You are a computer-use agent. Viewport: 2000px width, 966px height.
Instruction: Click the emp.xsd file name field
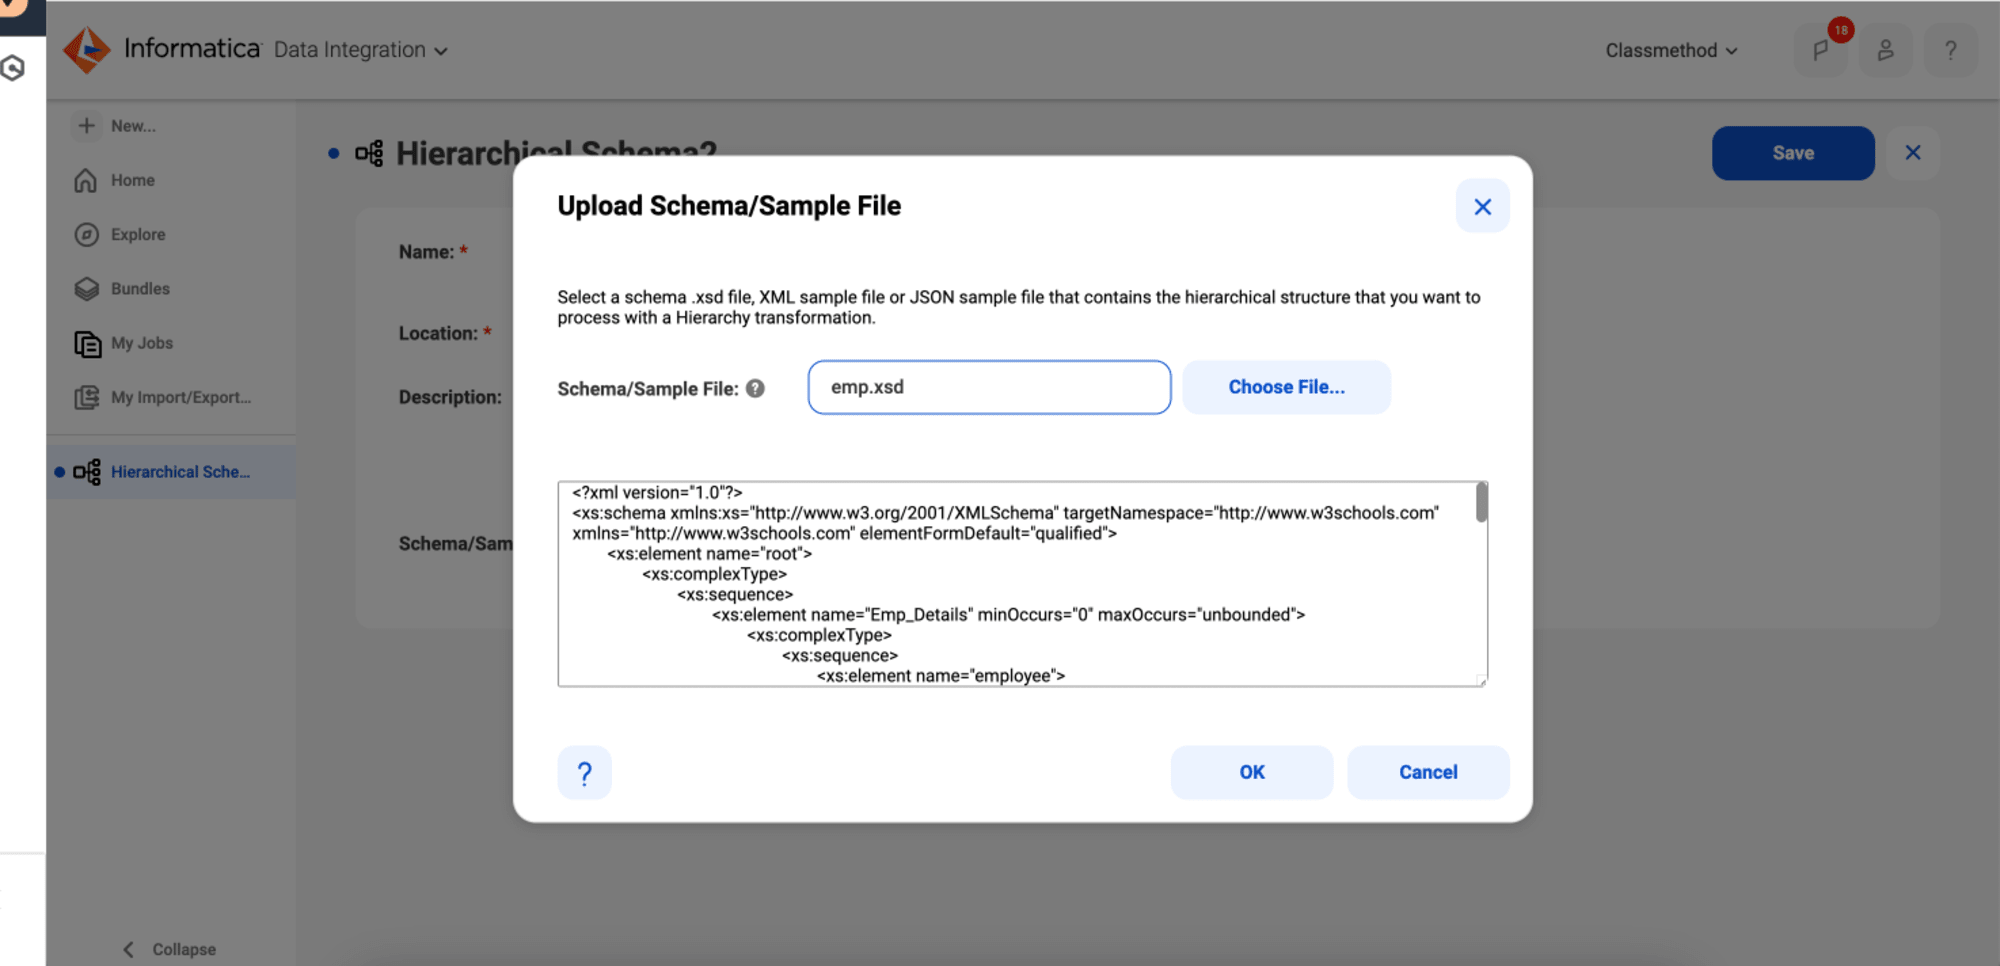click(x=989, y=387)
